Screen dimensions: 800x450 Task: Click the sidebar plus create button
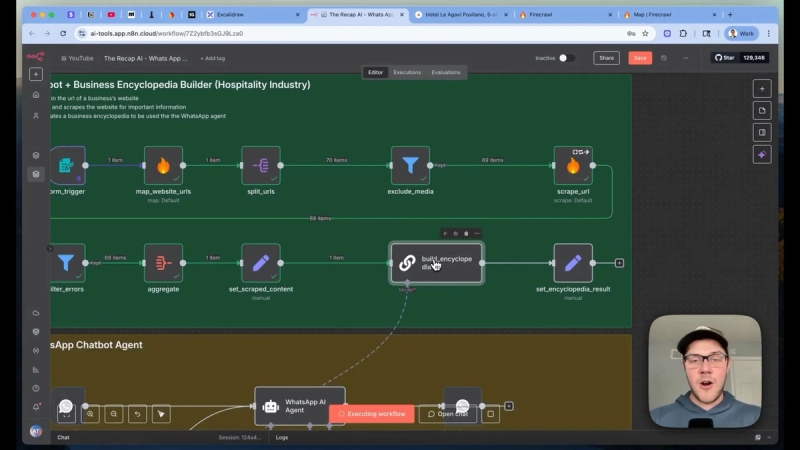pyautogui.click(x=36, y=74)
